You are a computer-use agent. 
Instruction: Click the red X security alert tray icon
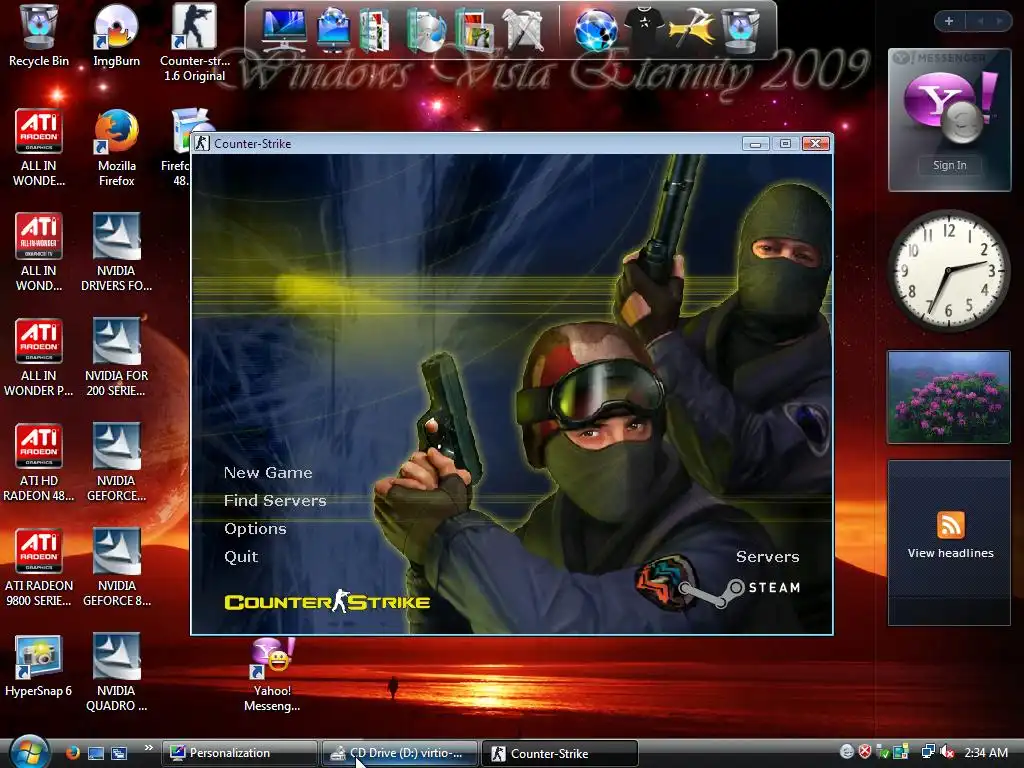point(865,752)
